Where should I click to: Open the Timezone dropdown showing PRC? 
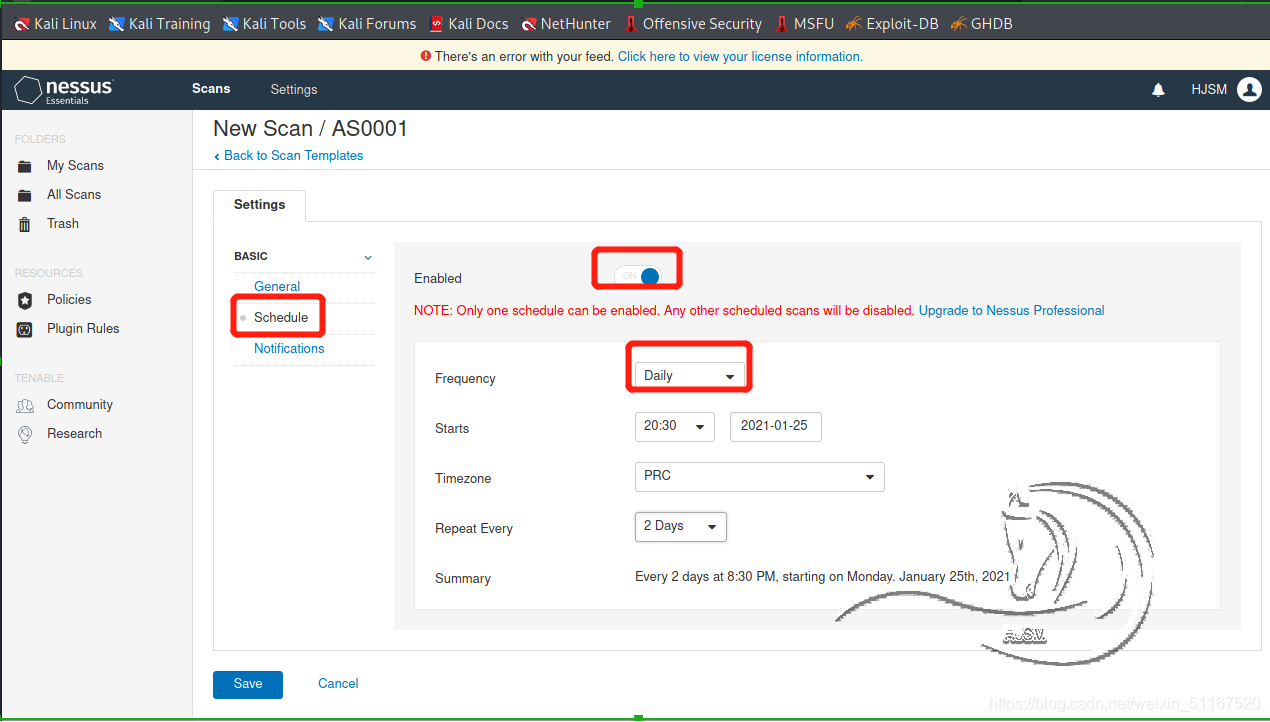[x=760, y=476]
